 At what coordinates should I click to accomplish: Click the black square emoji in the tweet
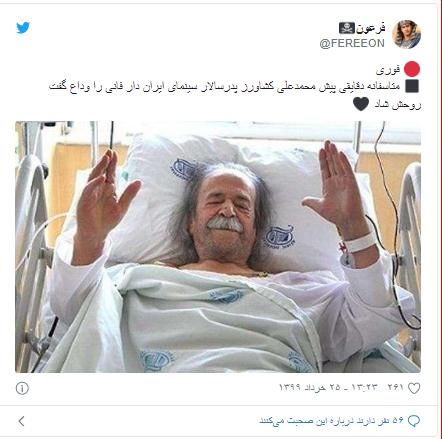[x=412, y=86]
